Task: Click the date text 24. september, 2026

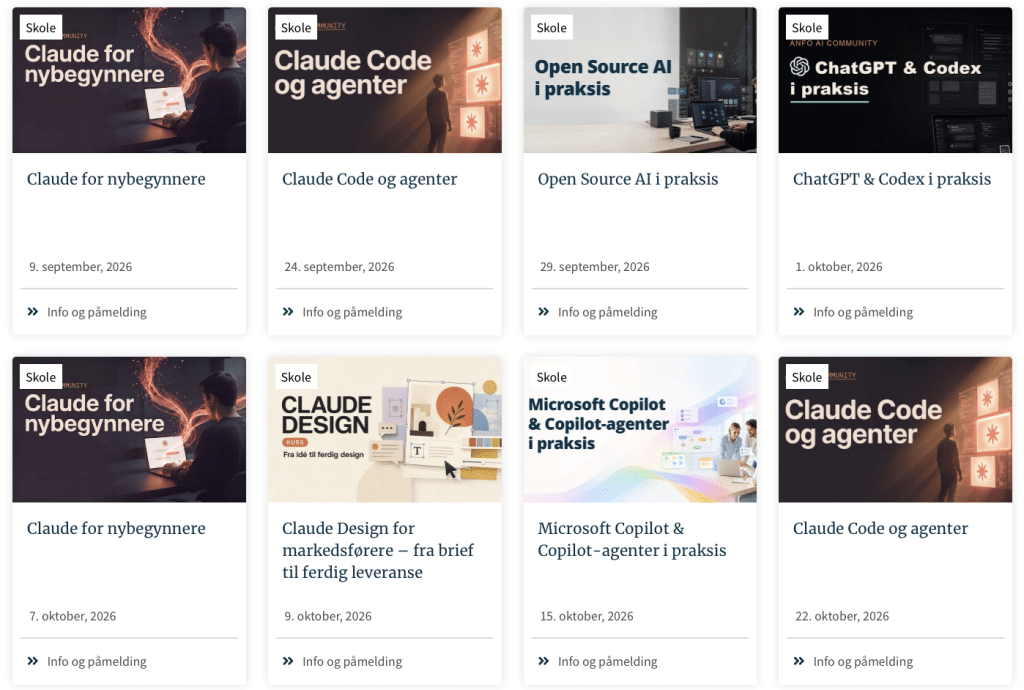Action: point(339,267)
